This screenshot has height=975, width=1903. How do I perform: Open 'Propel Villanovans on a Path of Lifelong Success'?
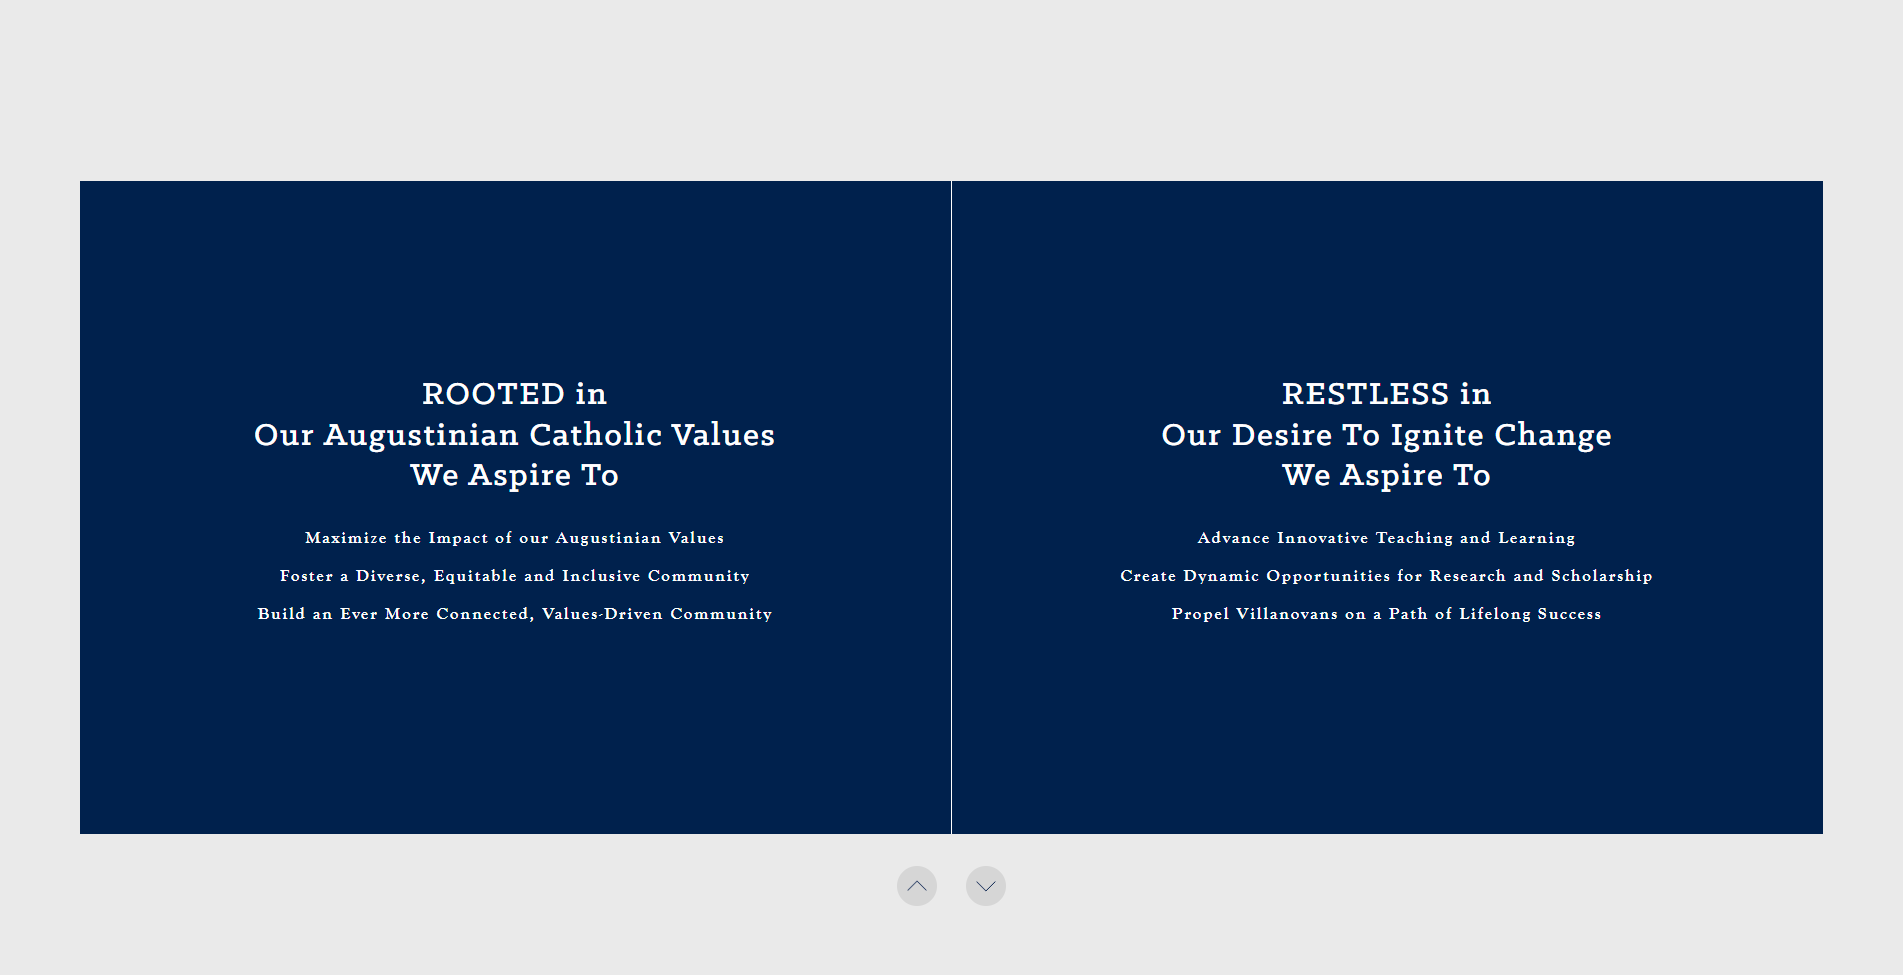tap(1386, 614)
